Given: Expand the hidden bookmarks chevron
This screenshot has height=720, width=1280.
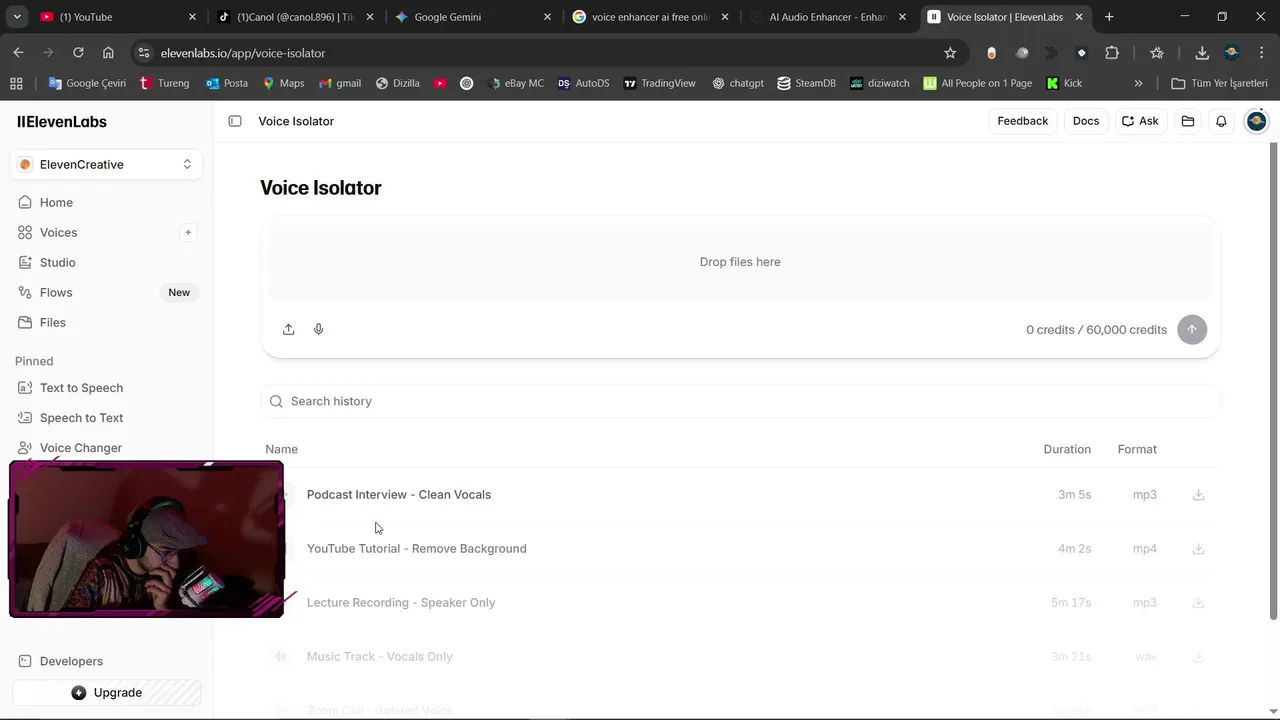Looking at the screenshot, I should point(1138,83).
